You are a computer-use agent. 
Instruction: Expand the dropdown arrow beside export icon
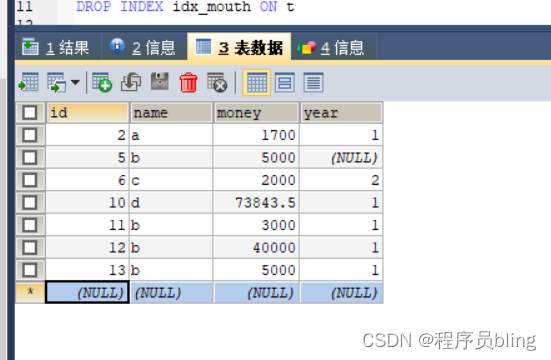coord(75,82)
